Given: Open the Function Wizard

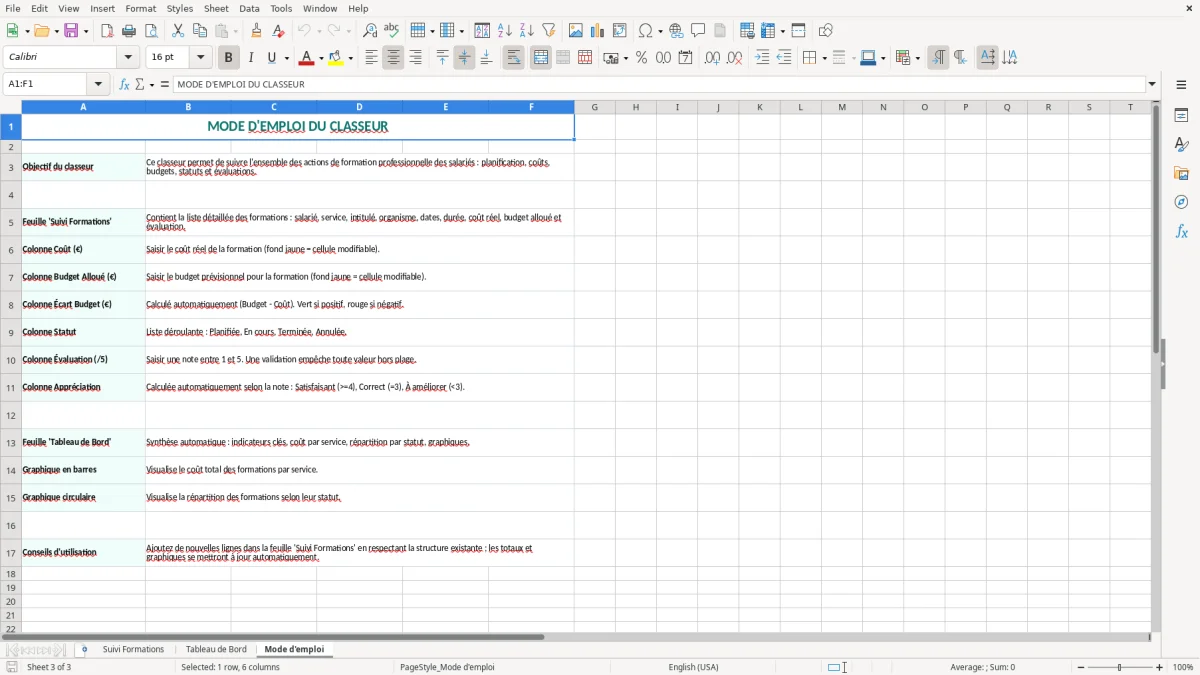Looking at the screenshot, I should [125, 85].
